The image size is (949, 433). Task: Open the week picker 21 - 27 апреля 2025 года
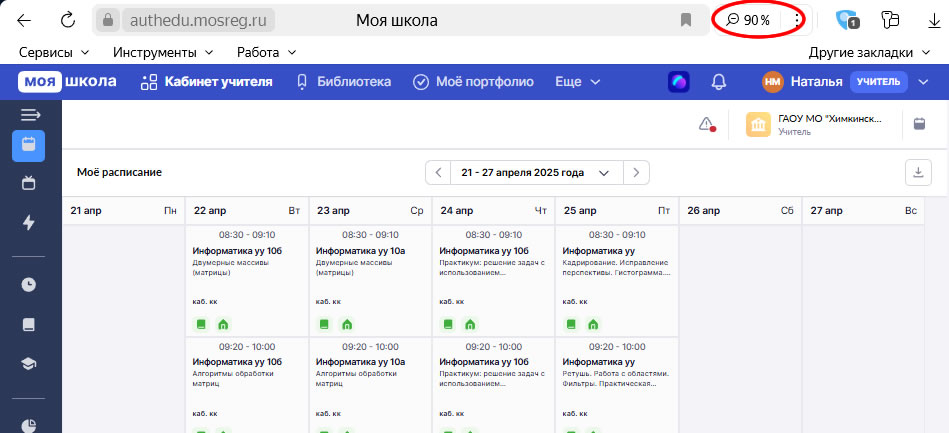(537, 173)
